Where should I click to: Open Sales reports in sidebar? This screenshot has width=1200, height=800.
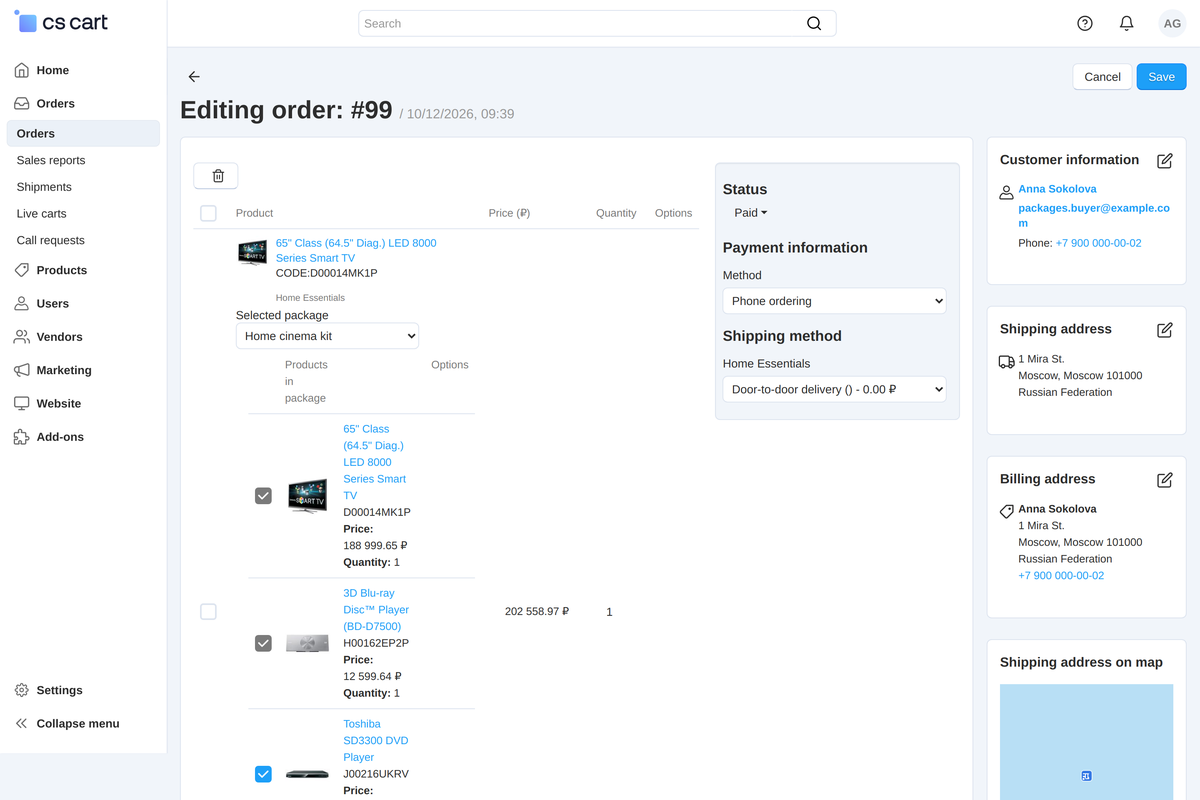click(51, 160)
